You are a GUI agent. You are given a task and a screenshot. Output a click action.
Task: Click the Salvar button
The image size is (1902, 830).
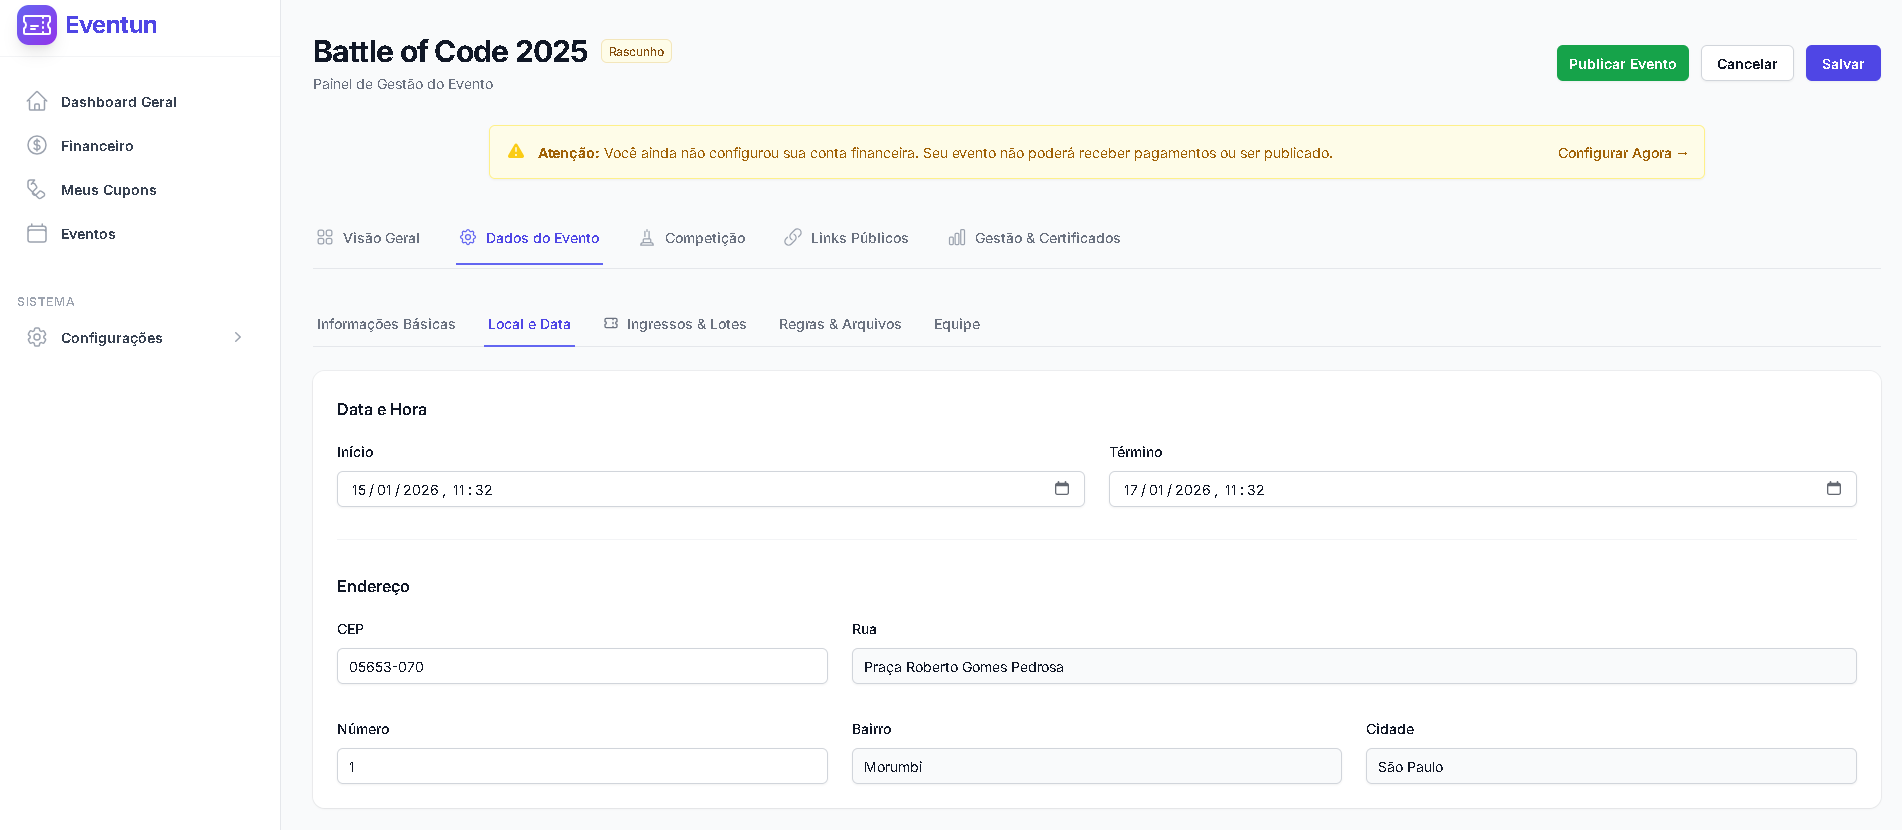(x=1842, y=64)
